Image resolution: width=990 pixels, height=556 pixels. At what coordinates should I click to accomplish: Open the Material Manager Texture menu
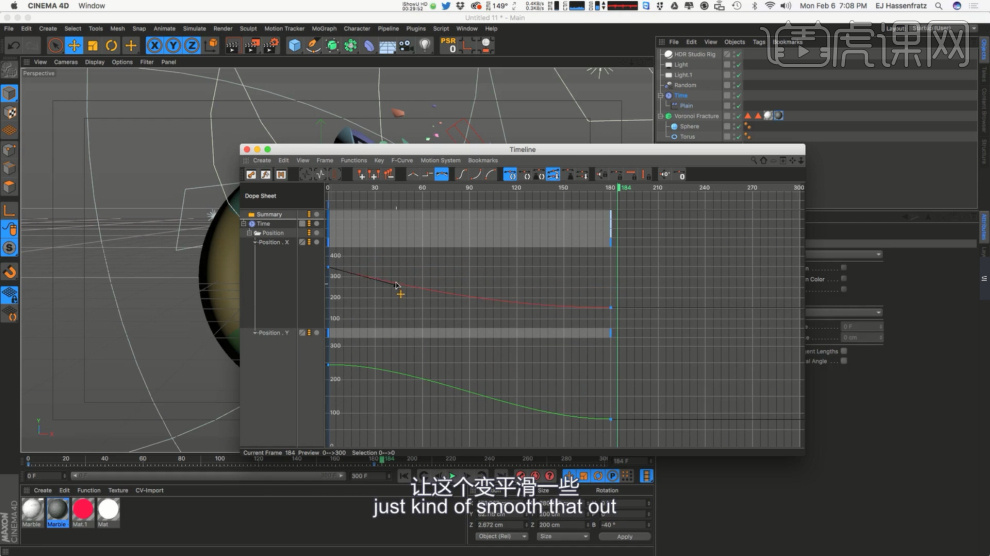118,490
